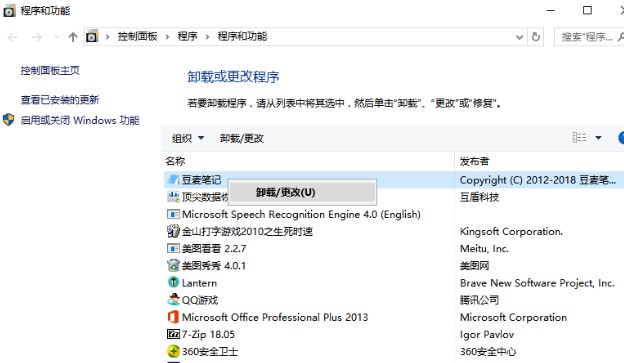This screenshot has width=624, height=363.
Task: Refresh the programs list
Action: (536, 37)
